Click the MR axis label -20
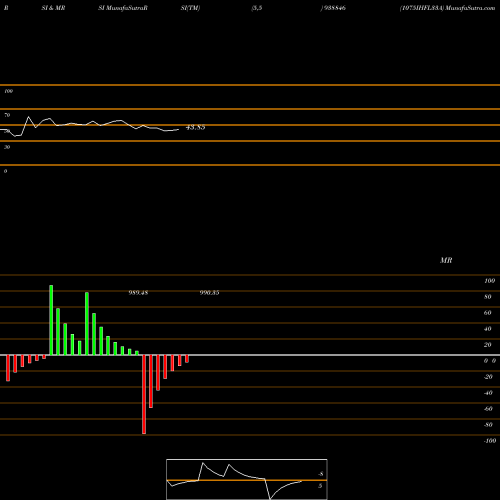Image resolution: width=500 pixels, height=500 pixels. 488,377
